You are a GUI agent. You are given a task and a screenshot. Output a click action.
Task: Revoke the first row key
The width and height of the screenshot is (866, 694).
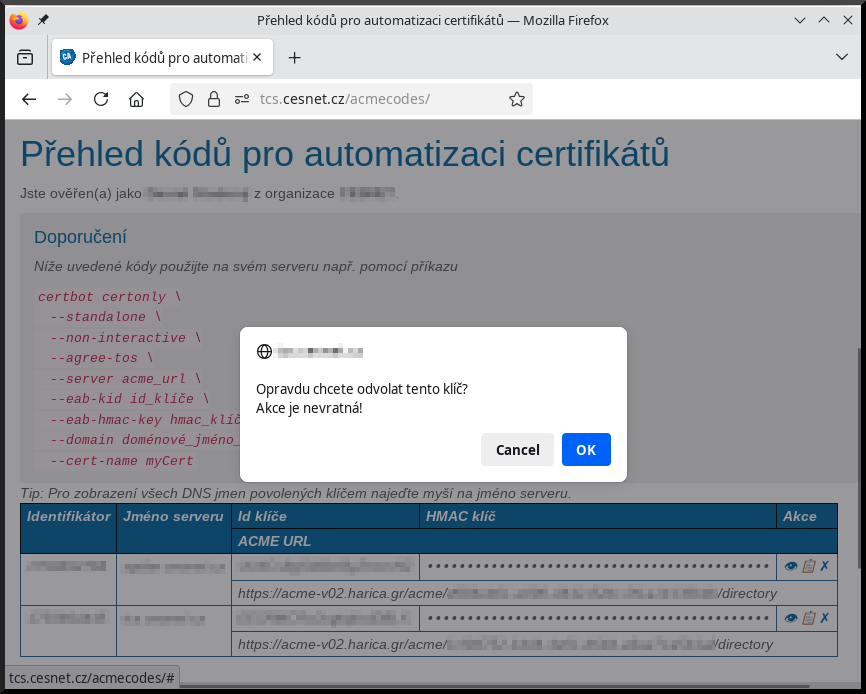(825, 566)
